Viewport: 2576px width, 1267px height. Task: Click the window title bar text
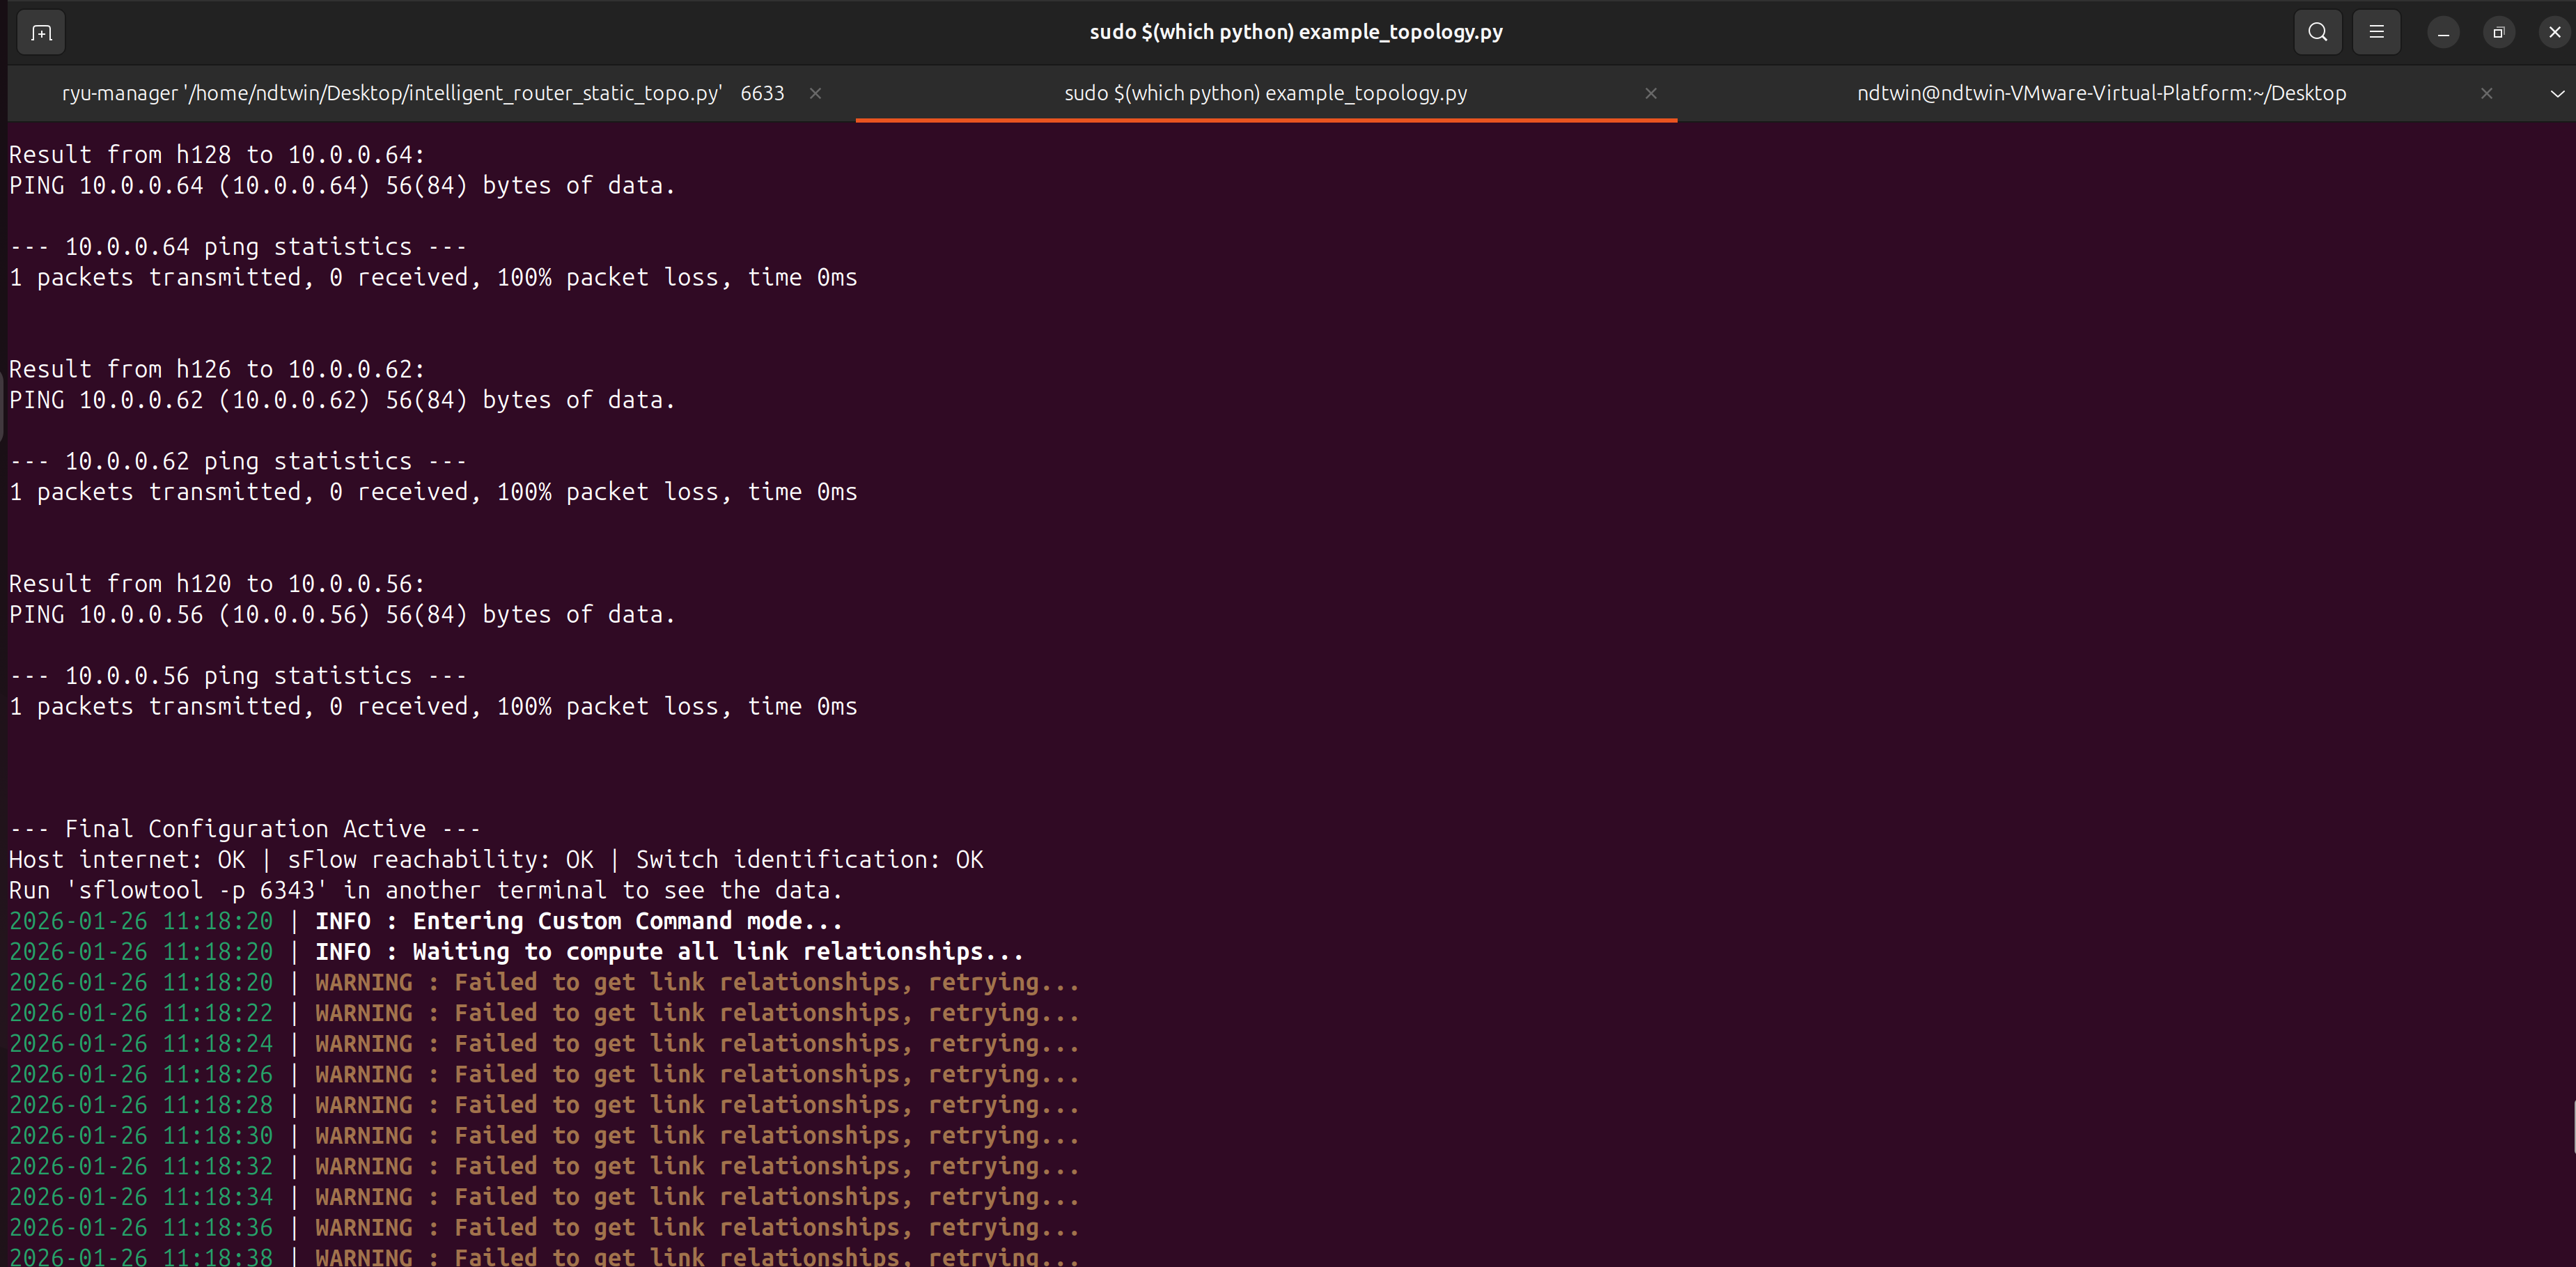point(1295,32)
